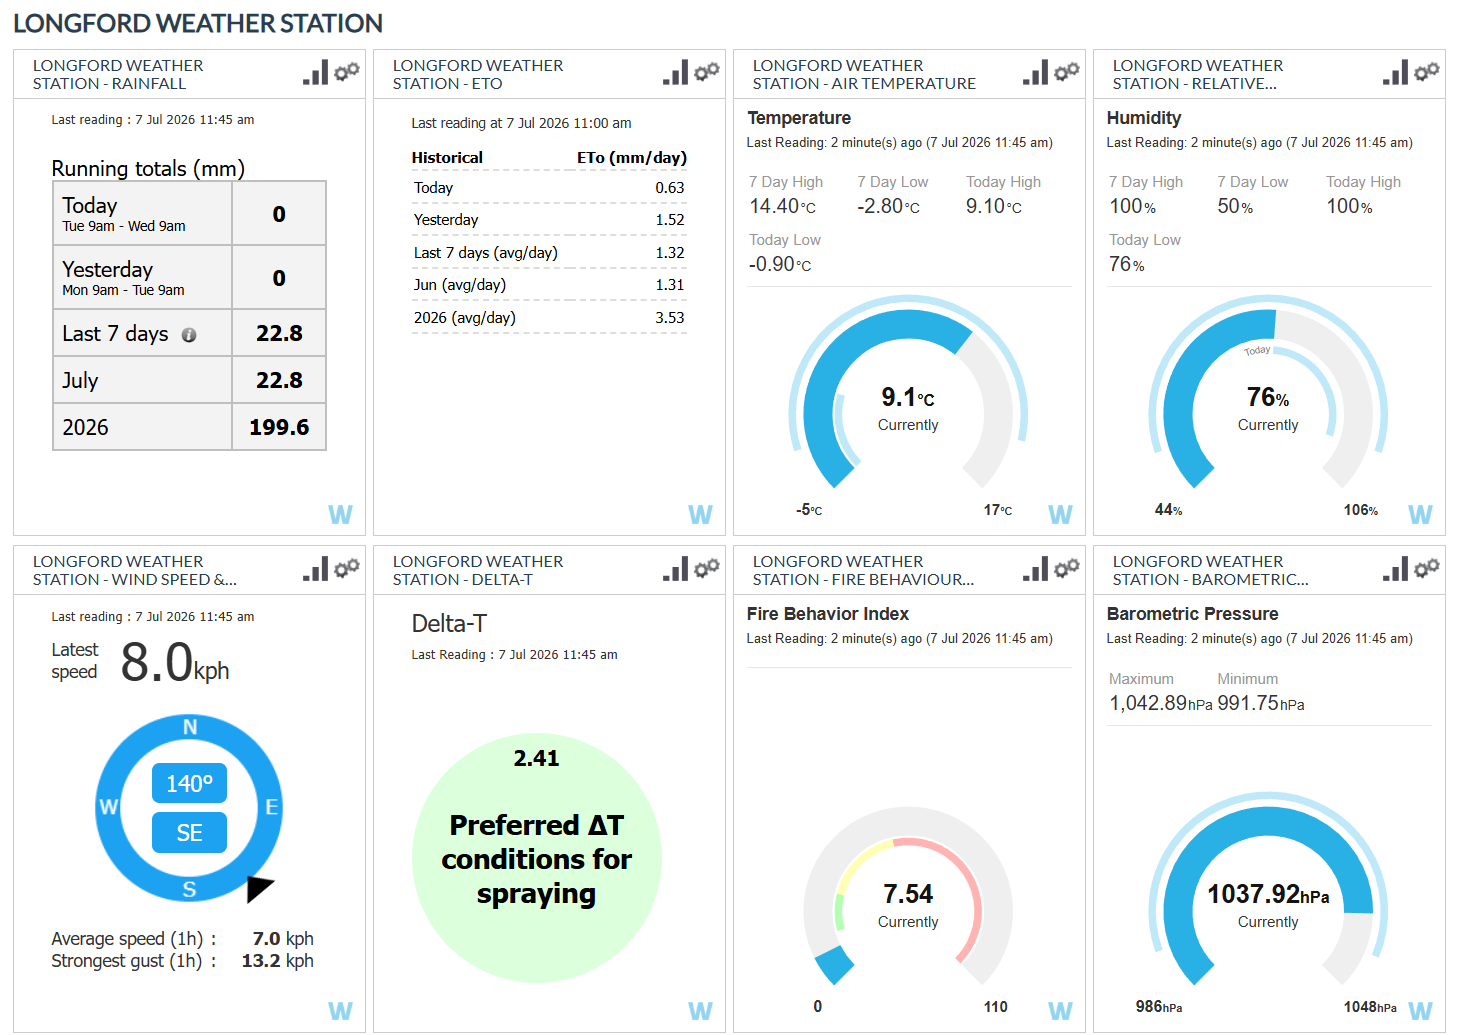This screenshot has width=1458, height=1035.
Task: Click the Delta-T value 2.41
Action: point(536,758)
